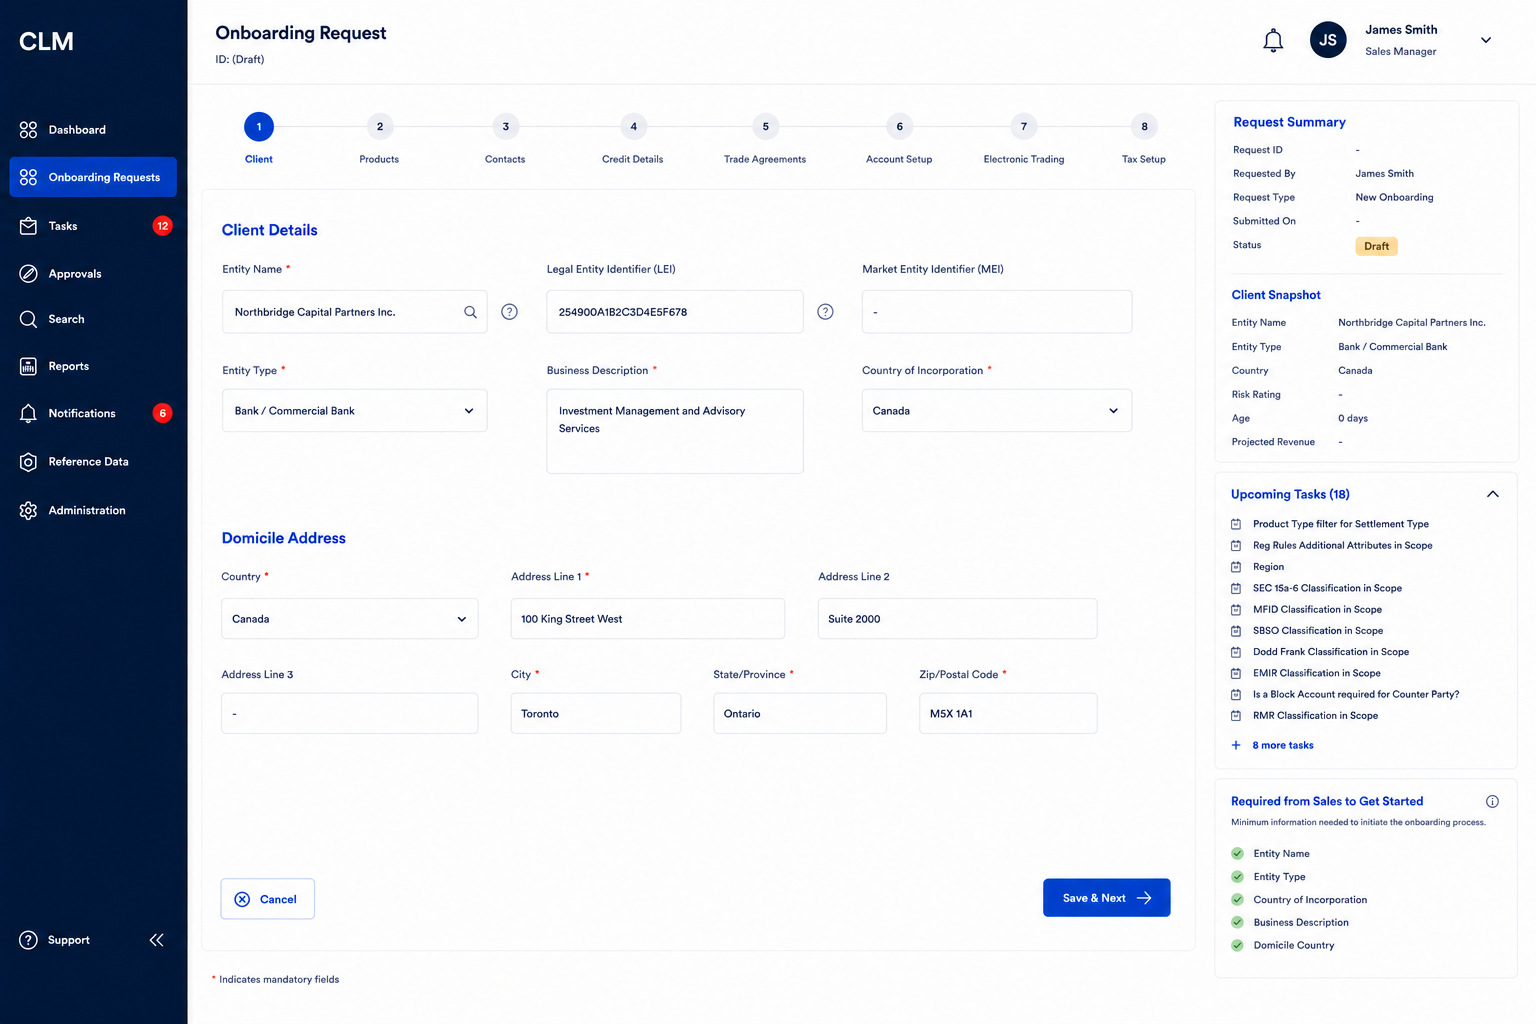This screenshot has height=1024, width=1536.
Task: Click the JS user avatar
Action: pos(1328,40)
